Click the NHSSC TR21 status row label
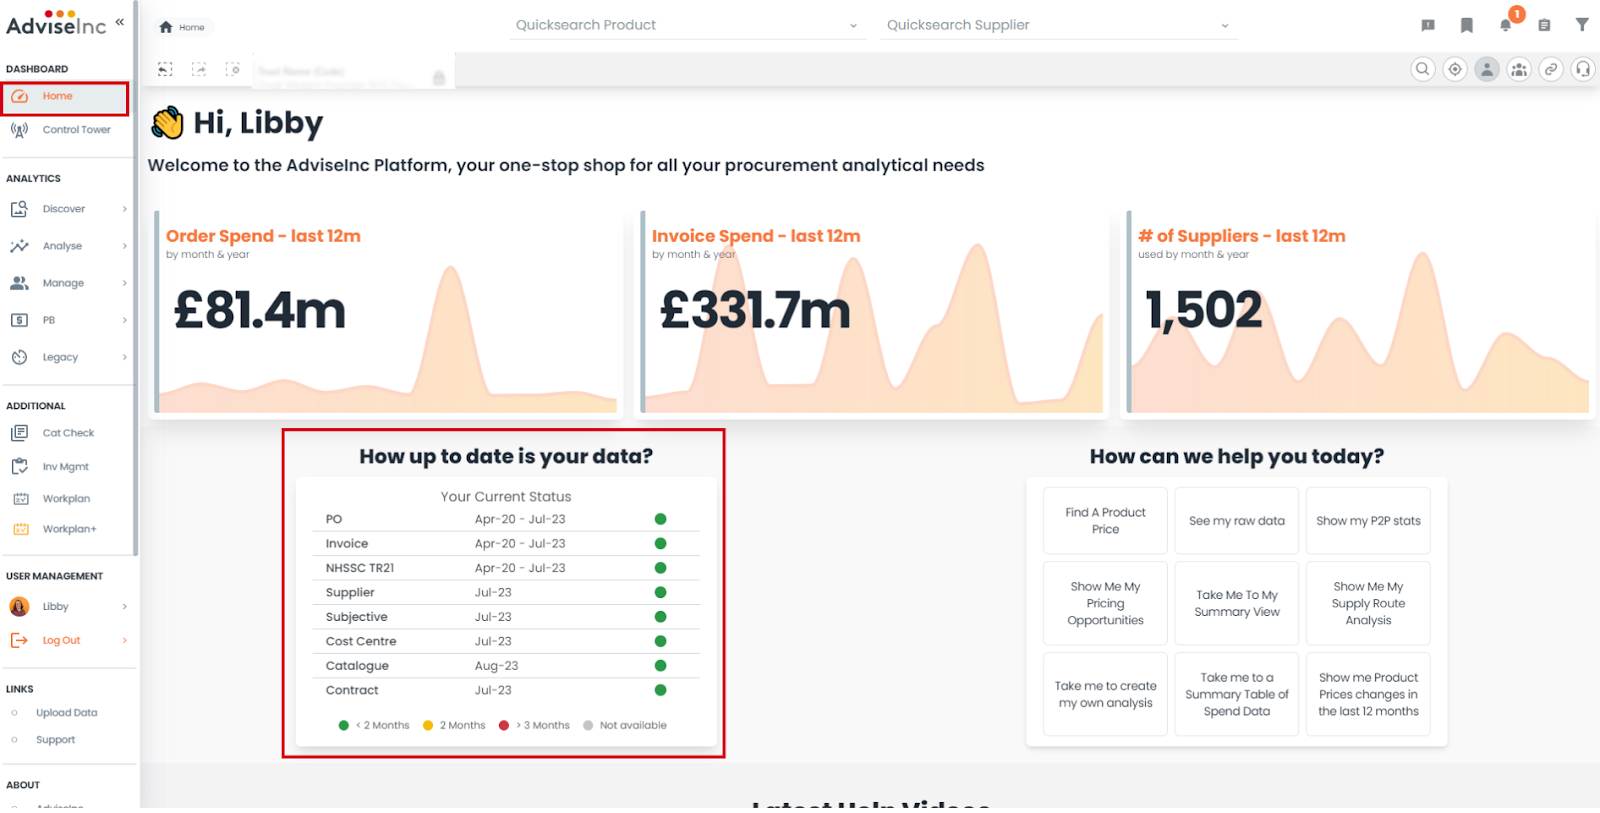 360,568
